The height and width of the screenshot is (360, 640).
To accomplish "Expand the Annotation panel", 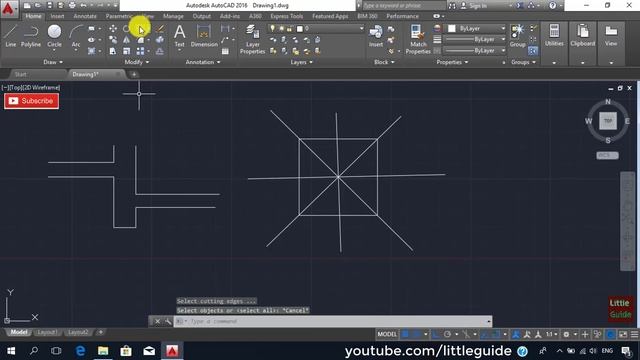I will (x=203, y=62).
